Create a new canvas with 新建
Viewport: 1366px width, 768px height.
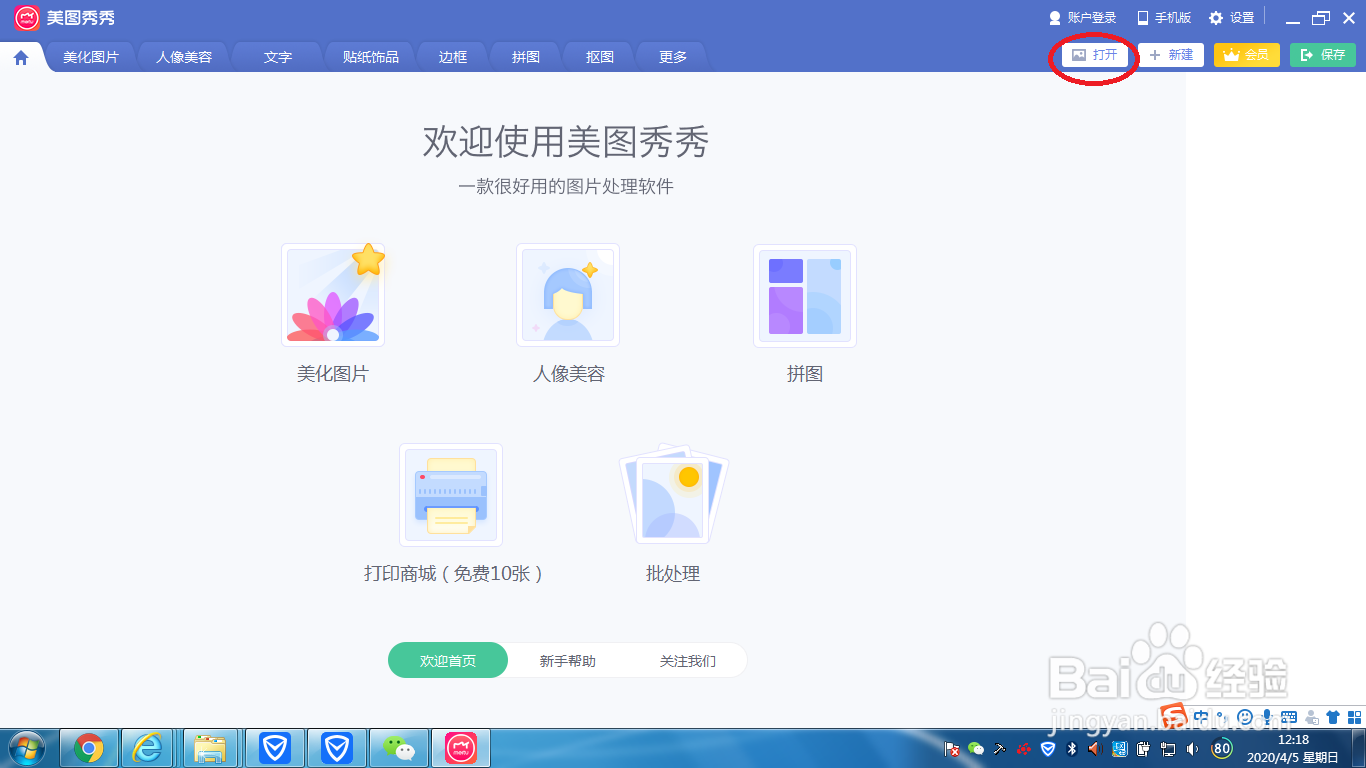[x=1171, y=55]
